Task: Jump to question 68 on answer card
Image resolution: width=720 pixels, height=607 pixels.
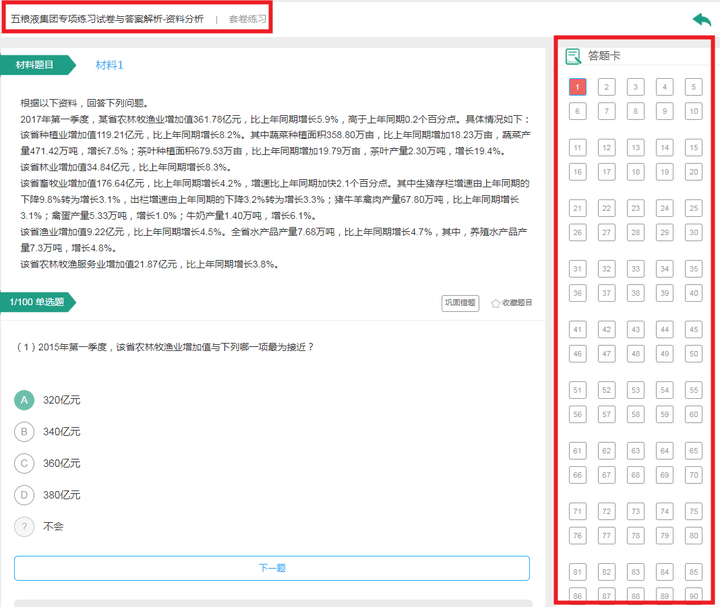Action: click(x=636, y=475)
